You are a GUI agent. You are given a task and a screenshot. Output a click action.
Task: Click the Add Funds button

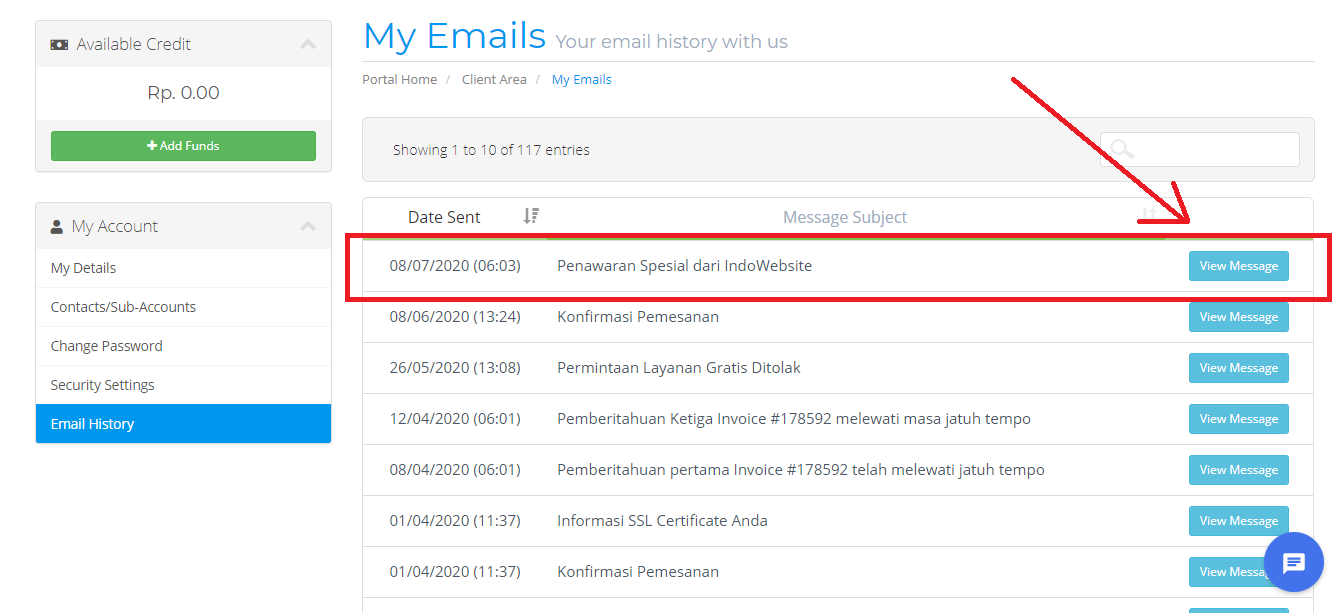(x=183, y=146)
